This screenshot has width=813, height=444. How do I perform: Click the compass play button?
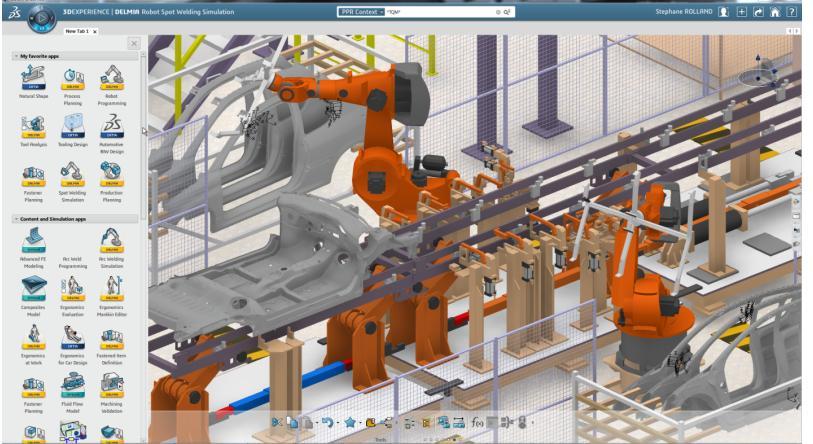pyautogui.click(x=42, y=19)
